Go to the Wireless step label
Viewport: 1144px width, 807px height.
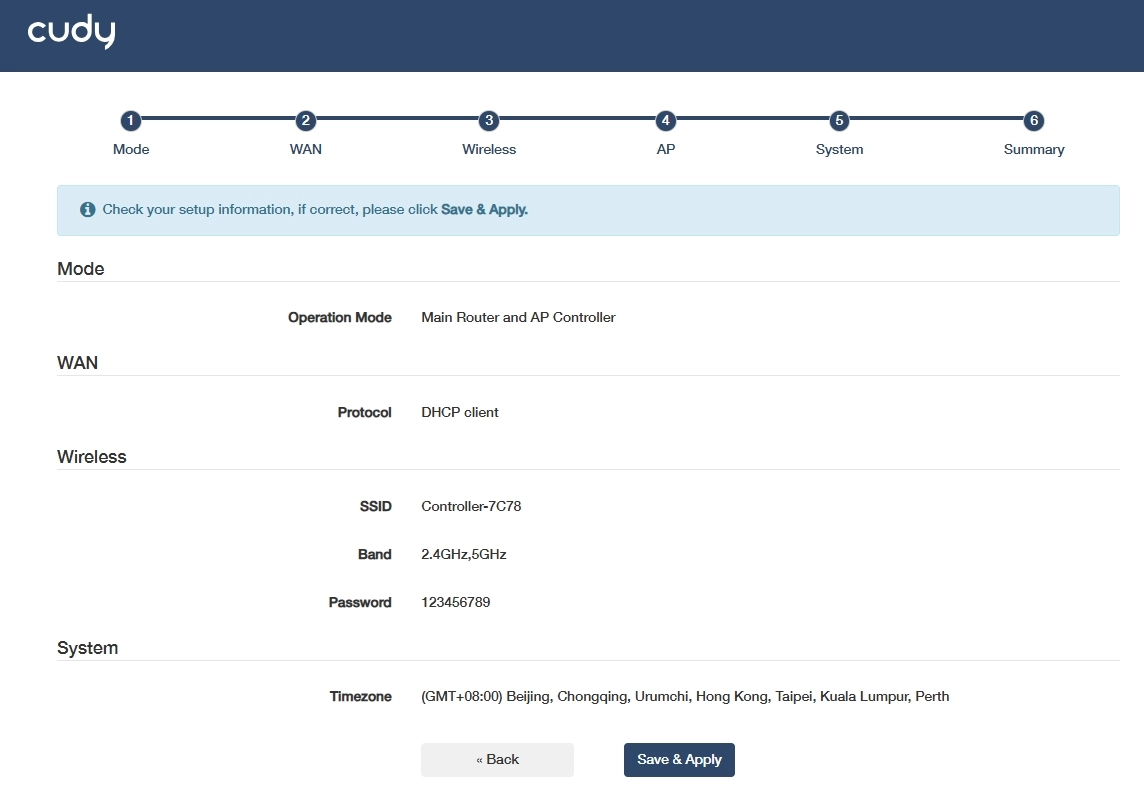[x=489, y=149]
